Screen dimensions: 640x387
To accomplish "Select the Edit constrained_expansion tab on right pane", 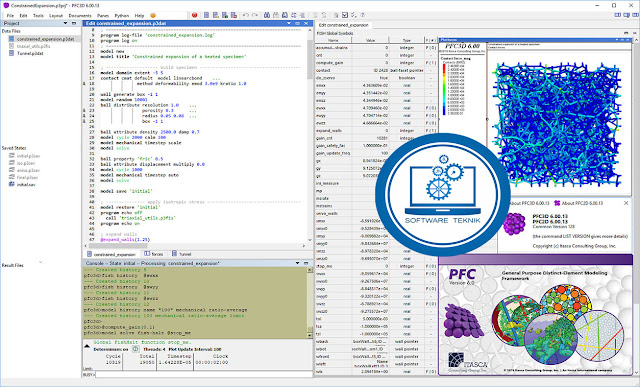I will click(x=343, y=25).
